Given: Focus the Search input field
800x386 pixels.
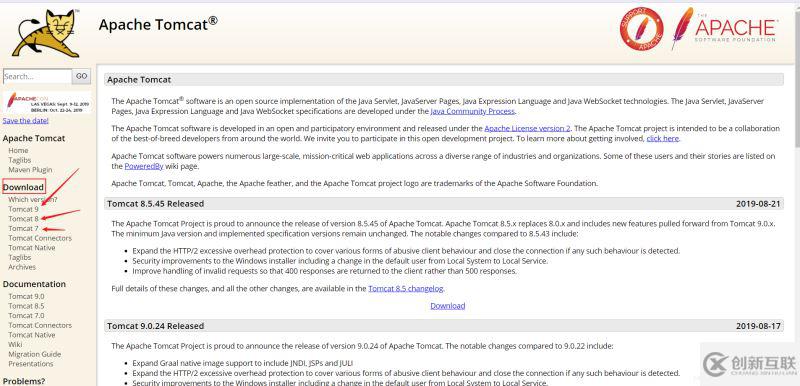Looking at the screenshot, I should click(x=37, y=76).
